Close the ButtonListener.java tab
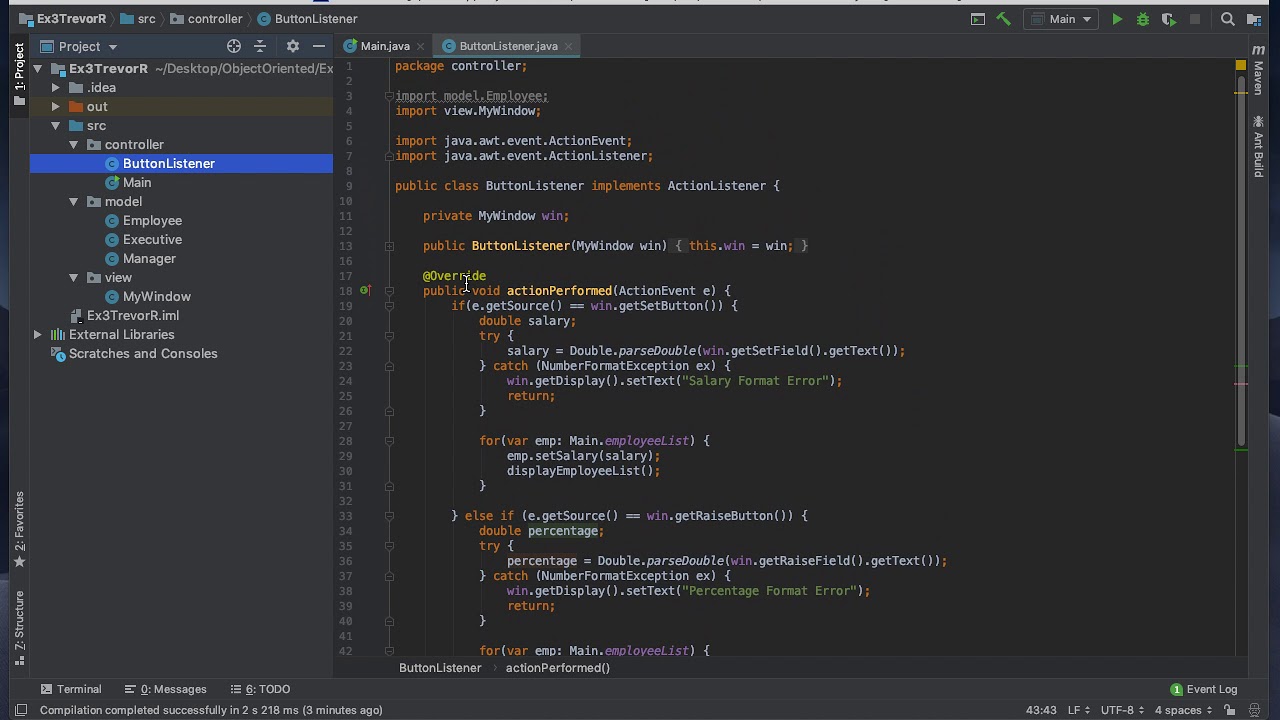 (568, 46)
